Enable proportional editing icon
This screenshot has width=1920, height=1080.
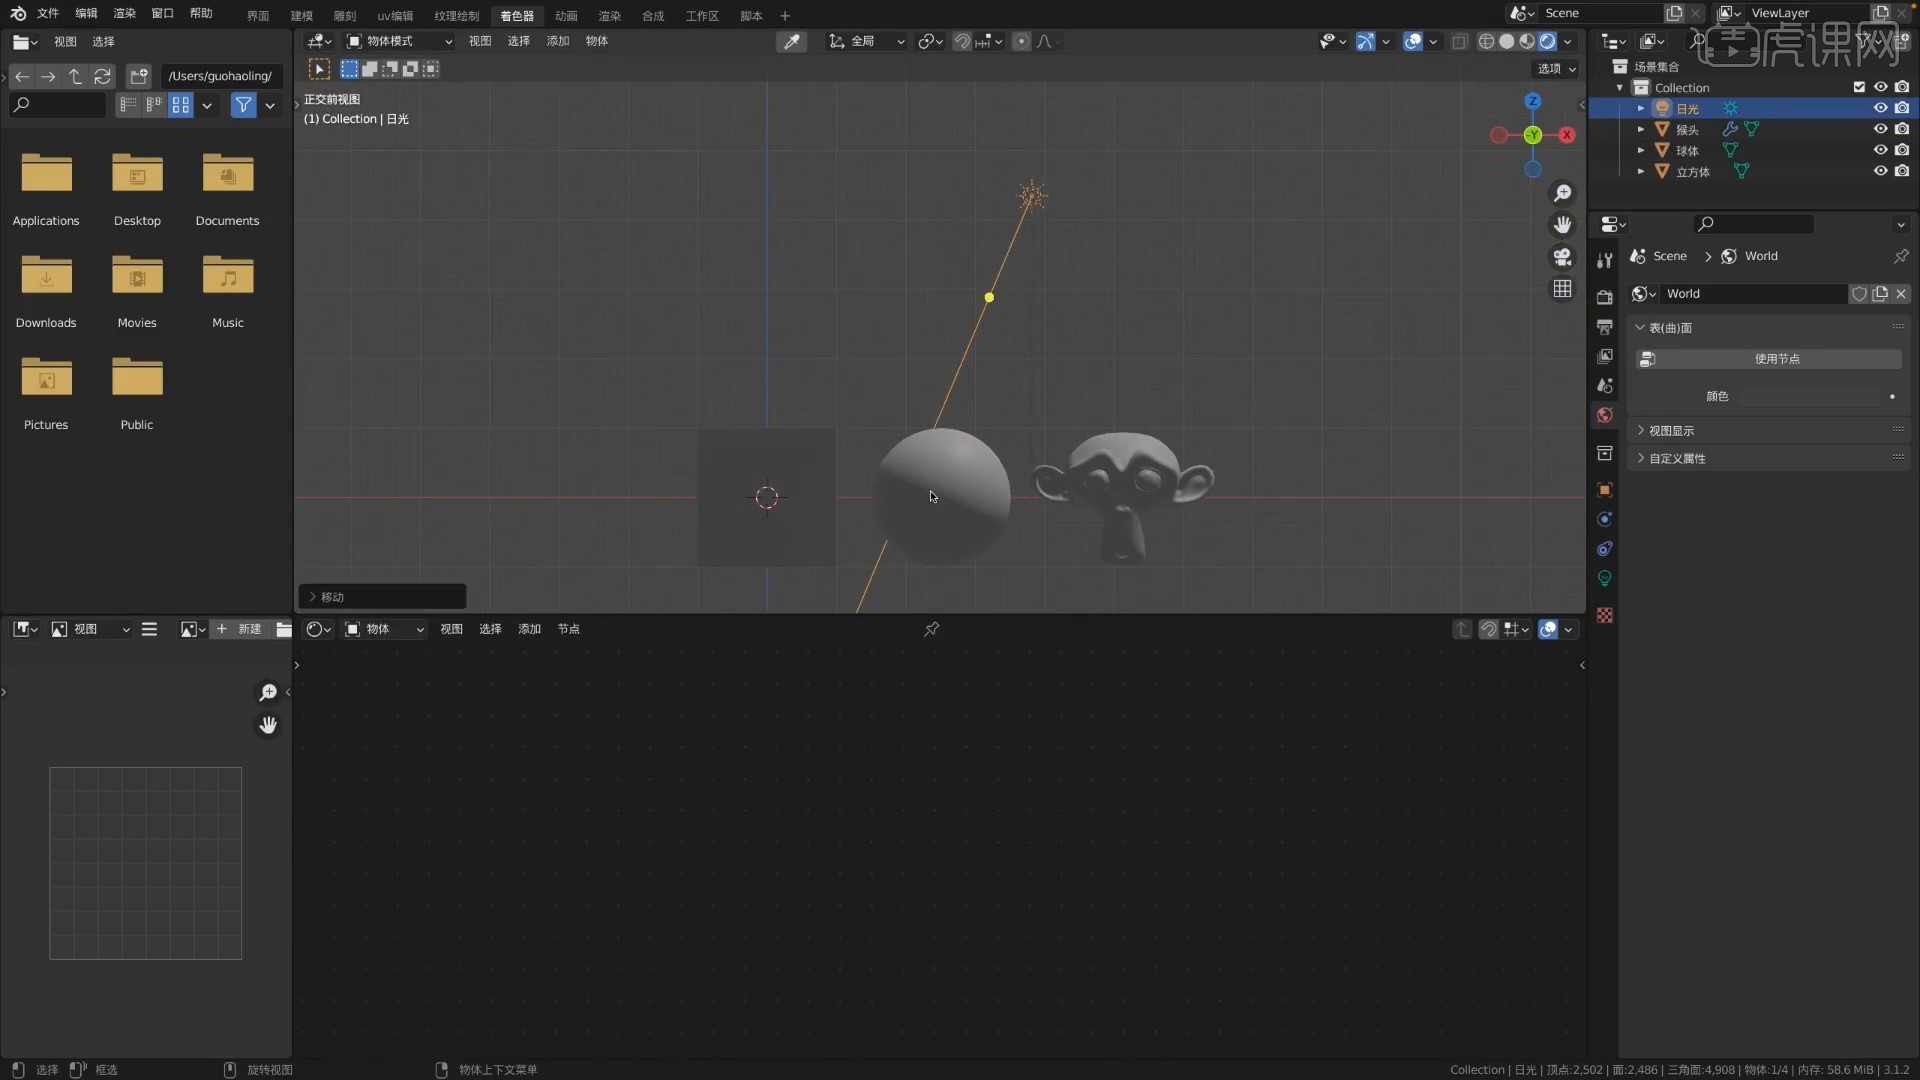coord(1022,41)
